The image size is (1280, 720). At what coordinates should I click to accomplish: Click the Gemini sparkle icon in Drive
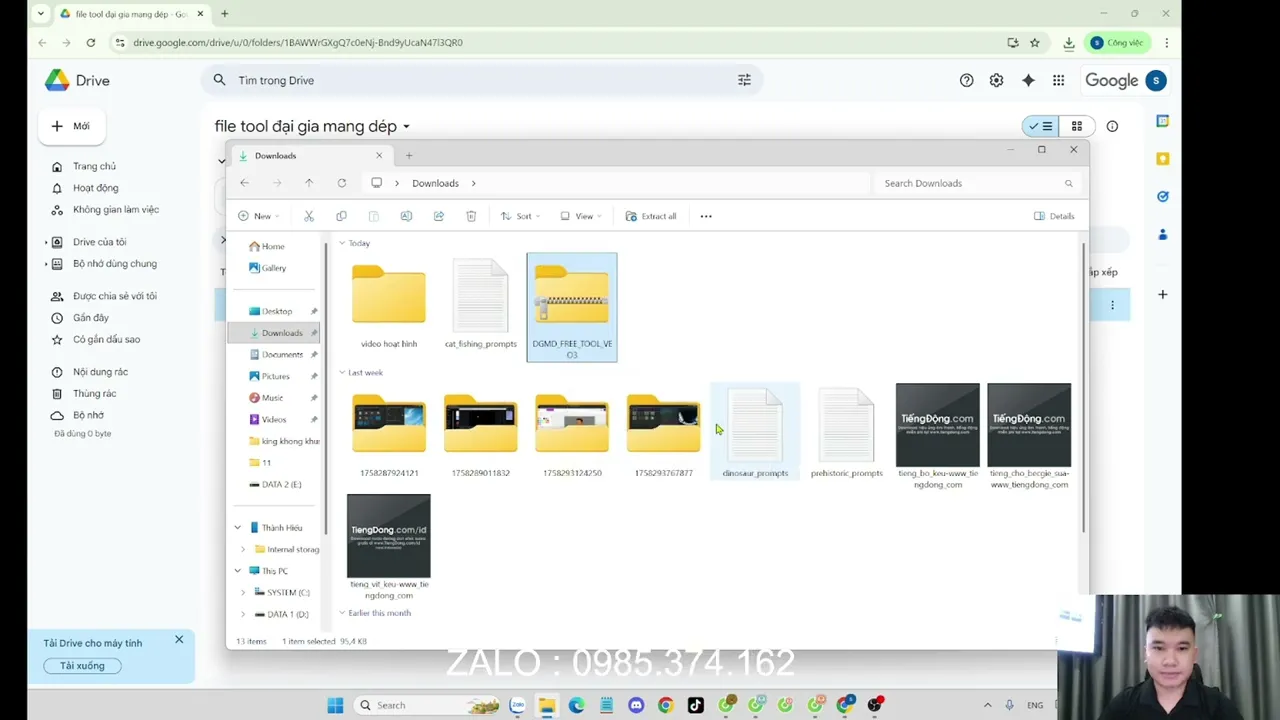click(1028, 80)
